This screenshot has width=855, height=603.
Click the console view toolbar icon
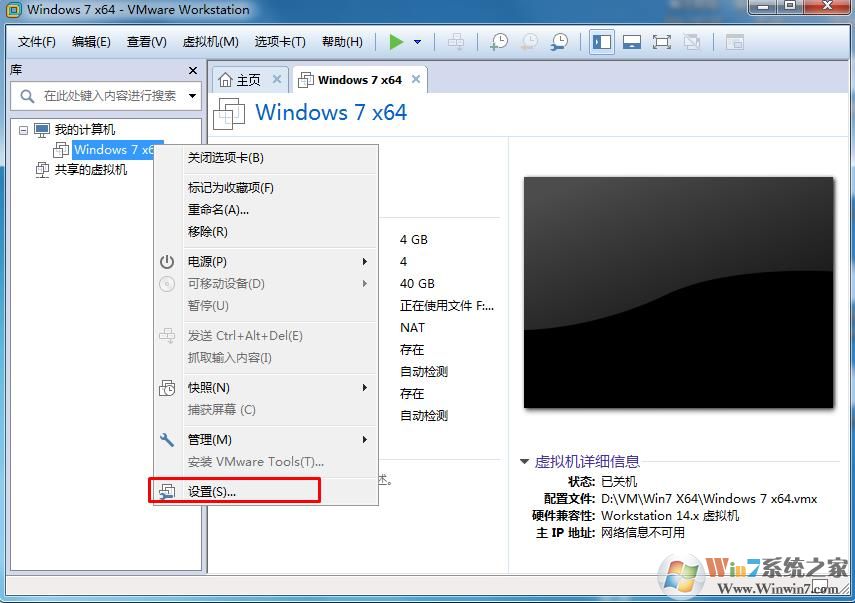[734, 42]
